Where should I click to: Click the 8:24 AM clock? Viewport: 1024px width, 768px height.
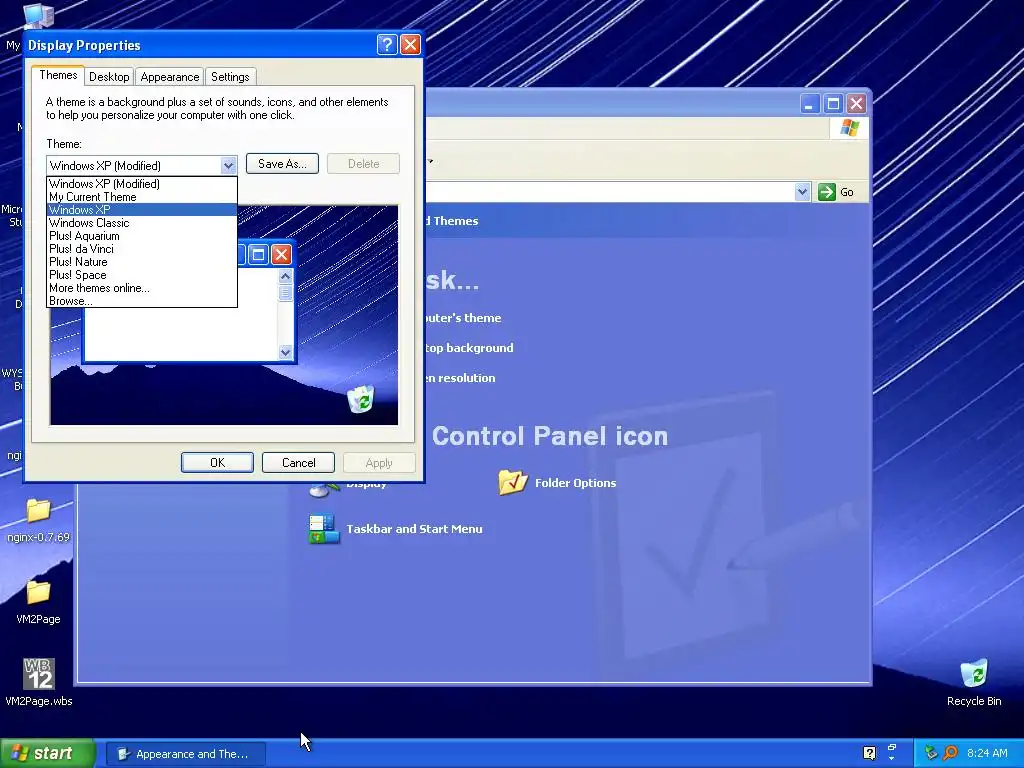pyautogui.click(x=987, y=753)
